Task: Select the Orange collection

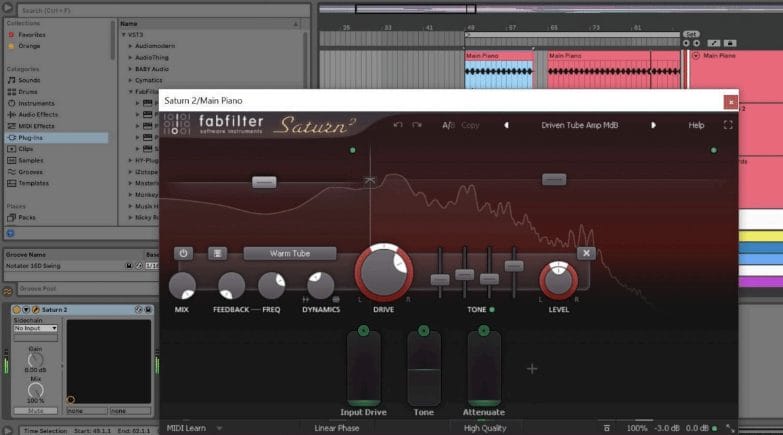Action: 29,46
